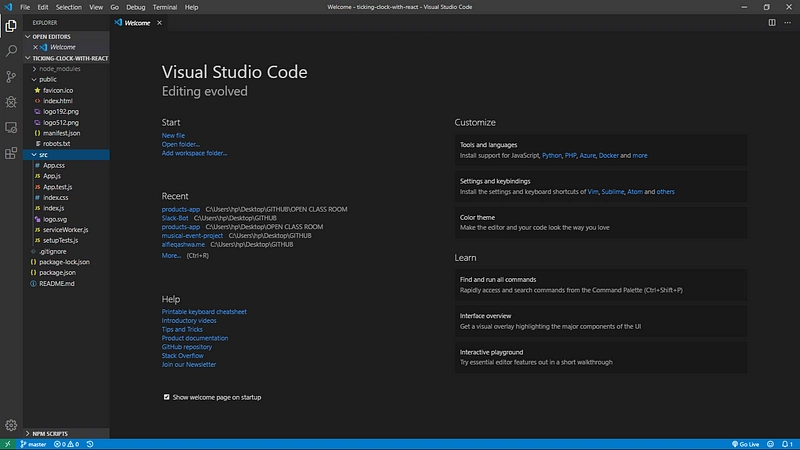
Task: Open recent musical-event-project
Action: 192,236
